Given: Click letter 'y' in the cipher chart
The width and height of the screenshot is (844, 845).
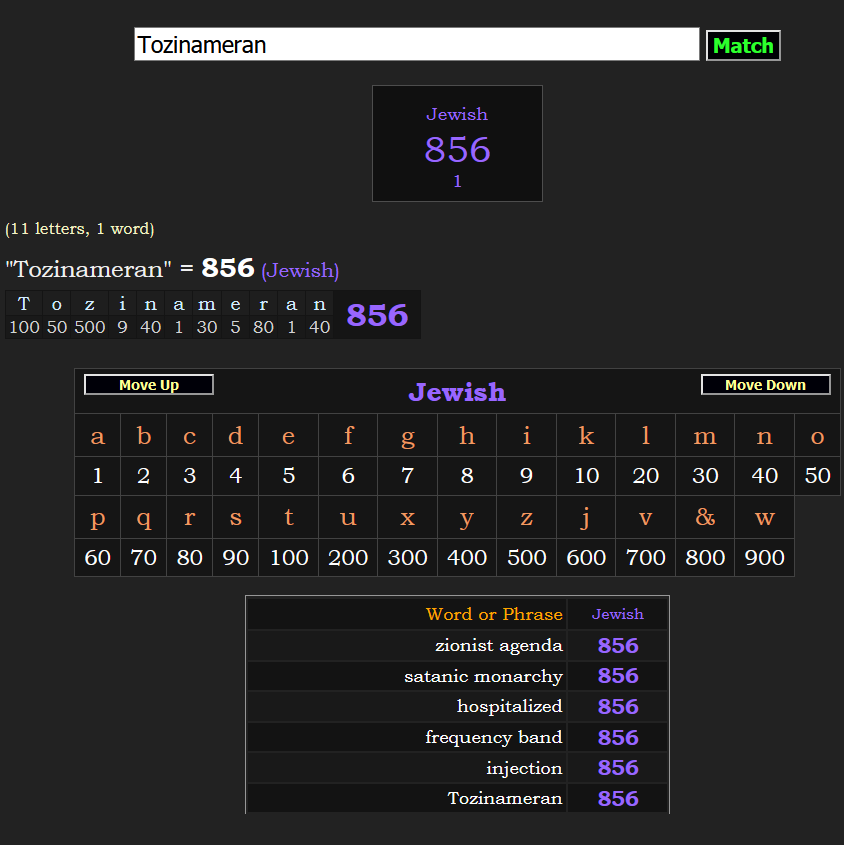Looking at the screenshot, I should pyautogui.click(x=467, y=517).
